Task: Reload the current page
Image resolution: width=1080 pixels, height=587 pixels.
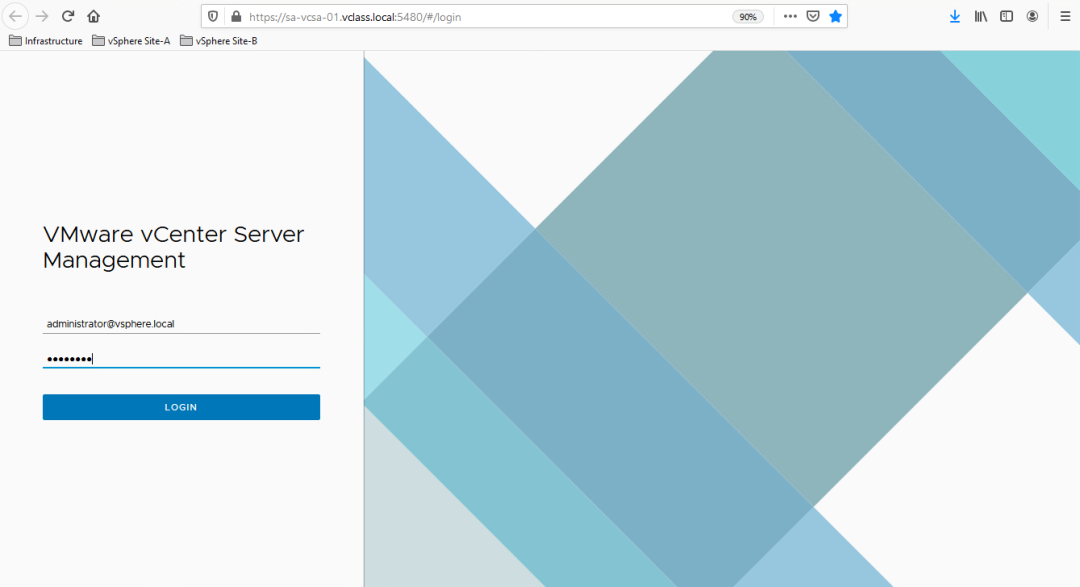Action: click(x=68, y=17)
